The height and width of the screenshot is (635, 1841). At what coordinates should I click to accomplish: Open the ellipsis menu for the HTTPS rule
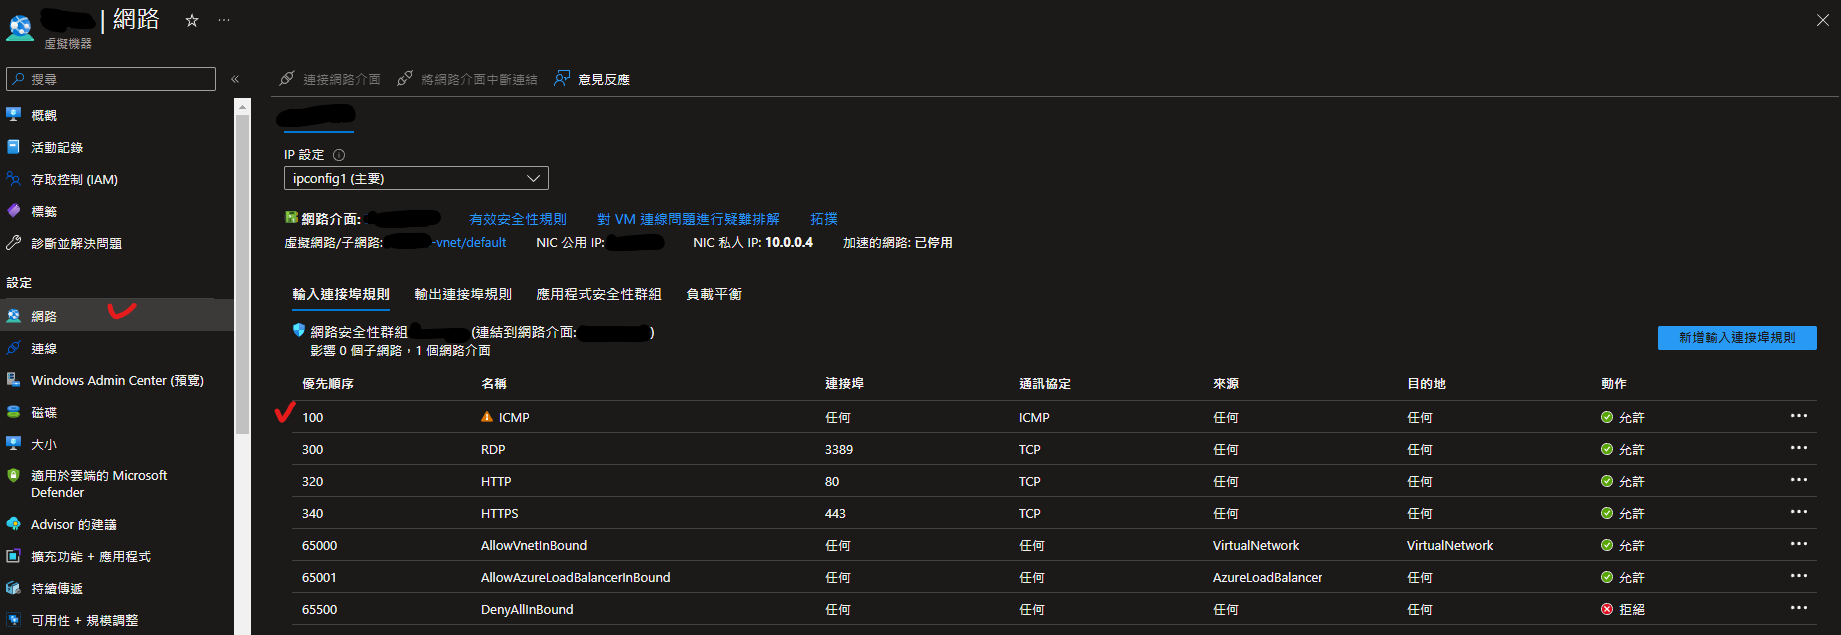[x=1799, y=512]
